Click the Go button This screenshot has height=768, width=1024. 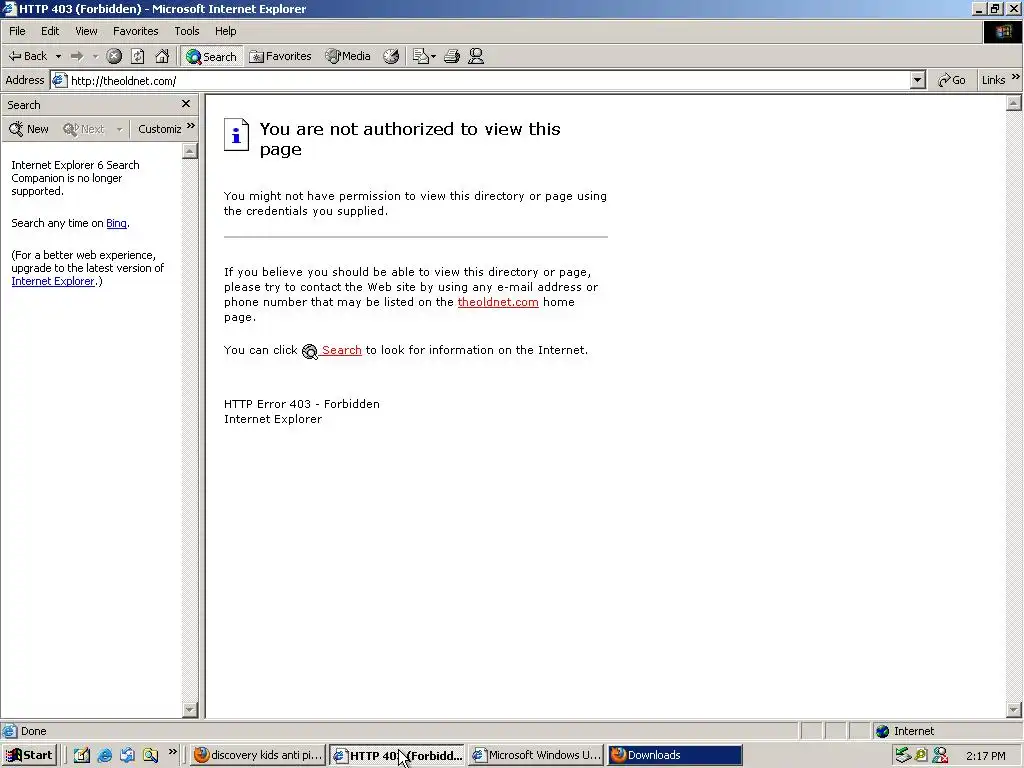coord(952,80)
